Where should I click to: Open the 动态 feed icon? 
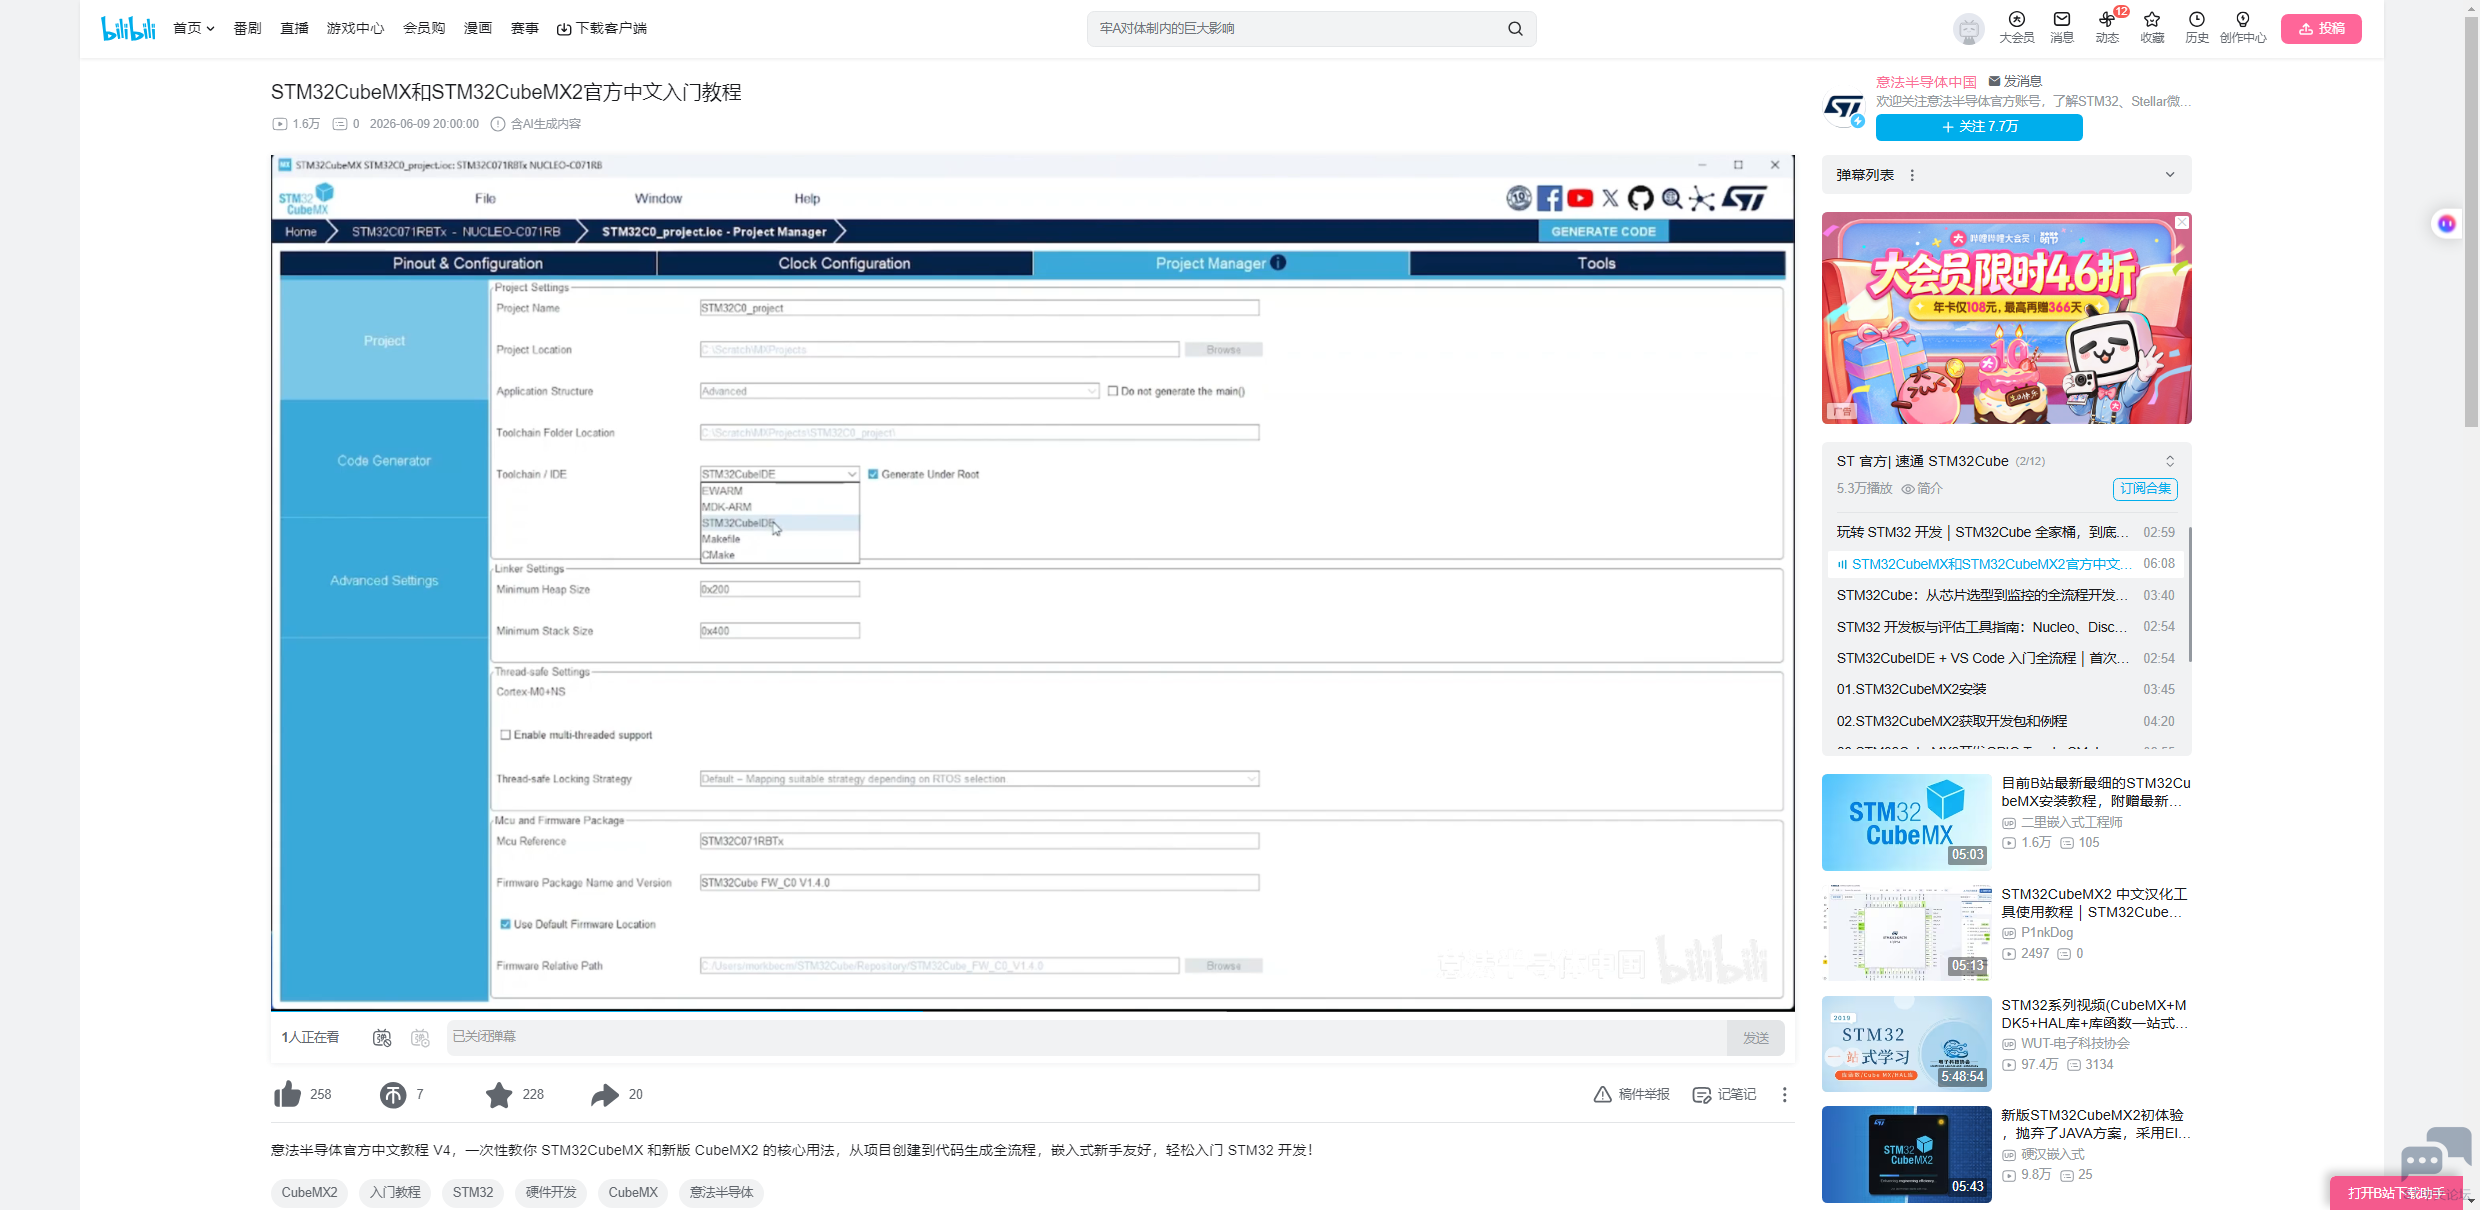2107,28
